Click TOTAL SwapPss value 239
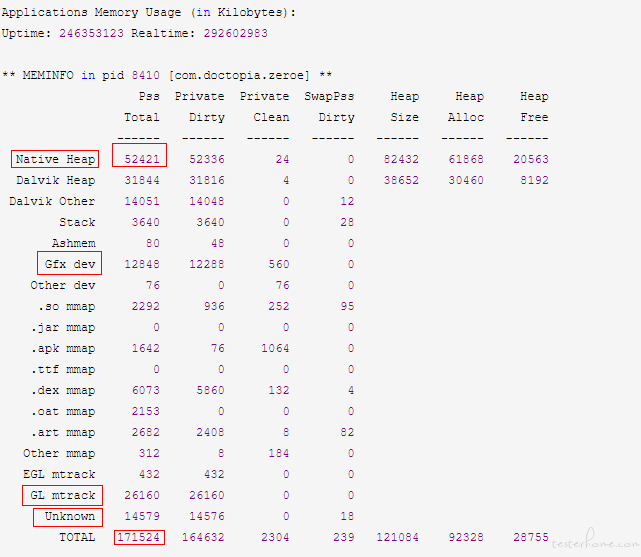Viewport: 641px width, 557px height. click(344, 538)
